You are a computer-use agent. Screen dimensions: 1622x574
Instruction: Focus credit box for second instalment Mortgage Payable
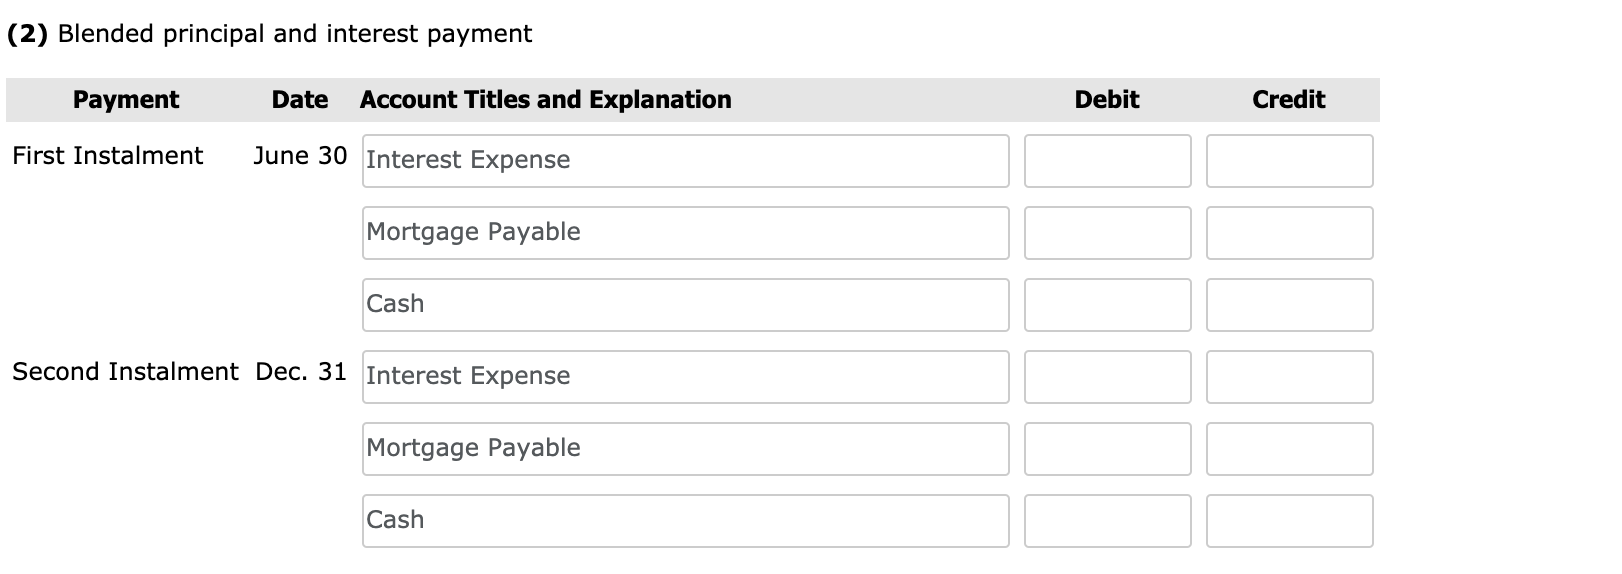click(1289, 449)
